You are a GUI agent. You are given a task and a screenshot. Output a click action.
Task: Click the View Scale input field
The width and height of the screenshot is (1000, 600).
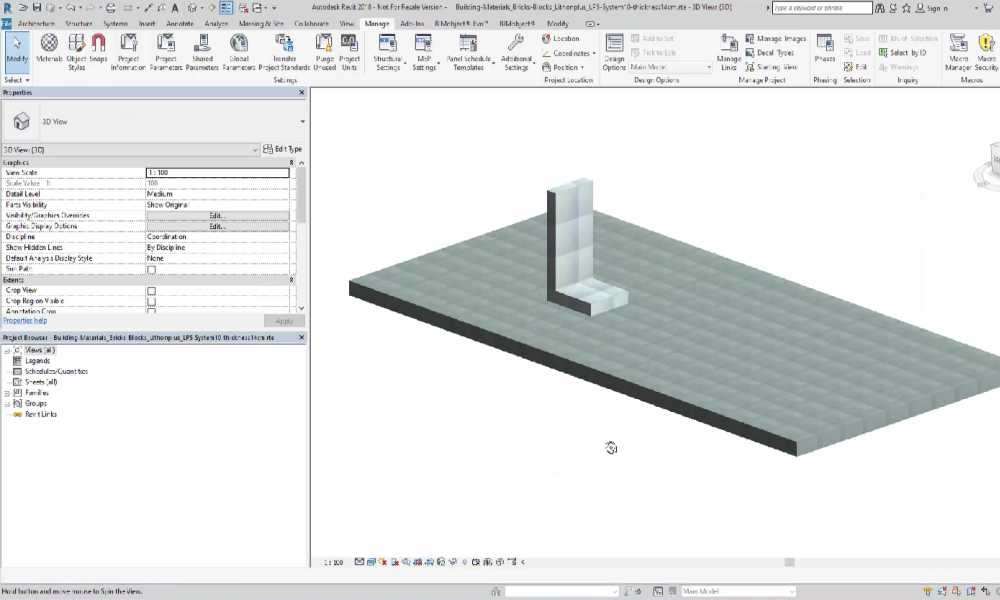tap(217, 173)
